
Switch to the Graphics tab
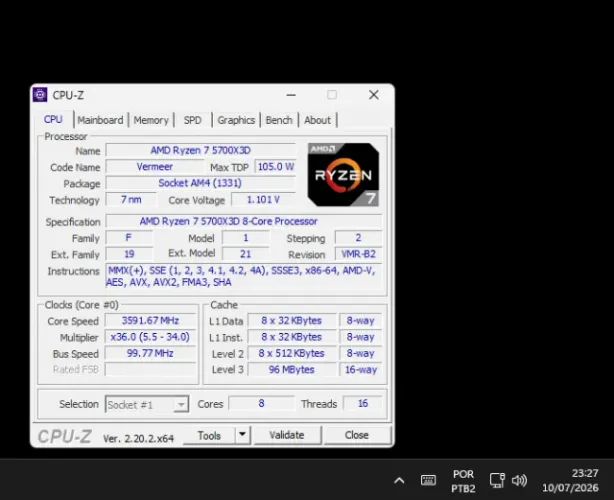[x=236, y=120]
